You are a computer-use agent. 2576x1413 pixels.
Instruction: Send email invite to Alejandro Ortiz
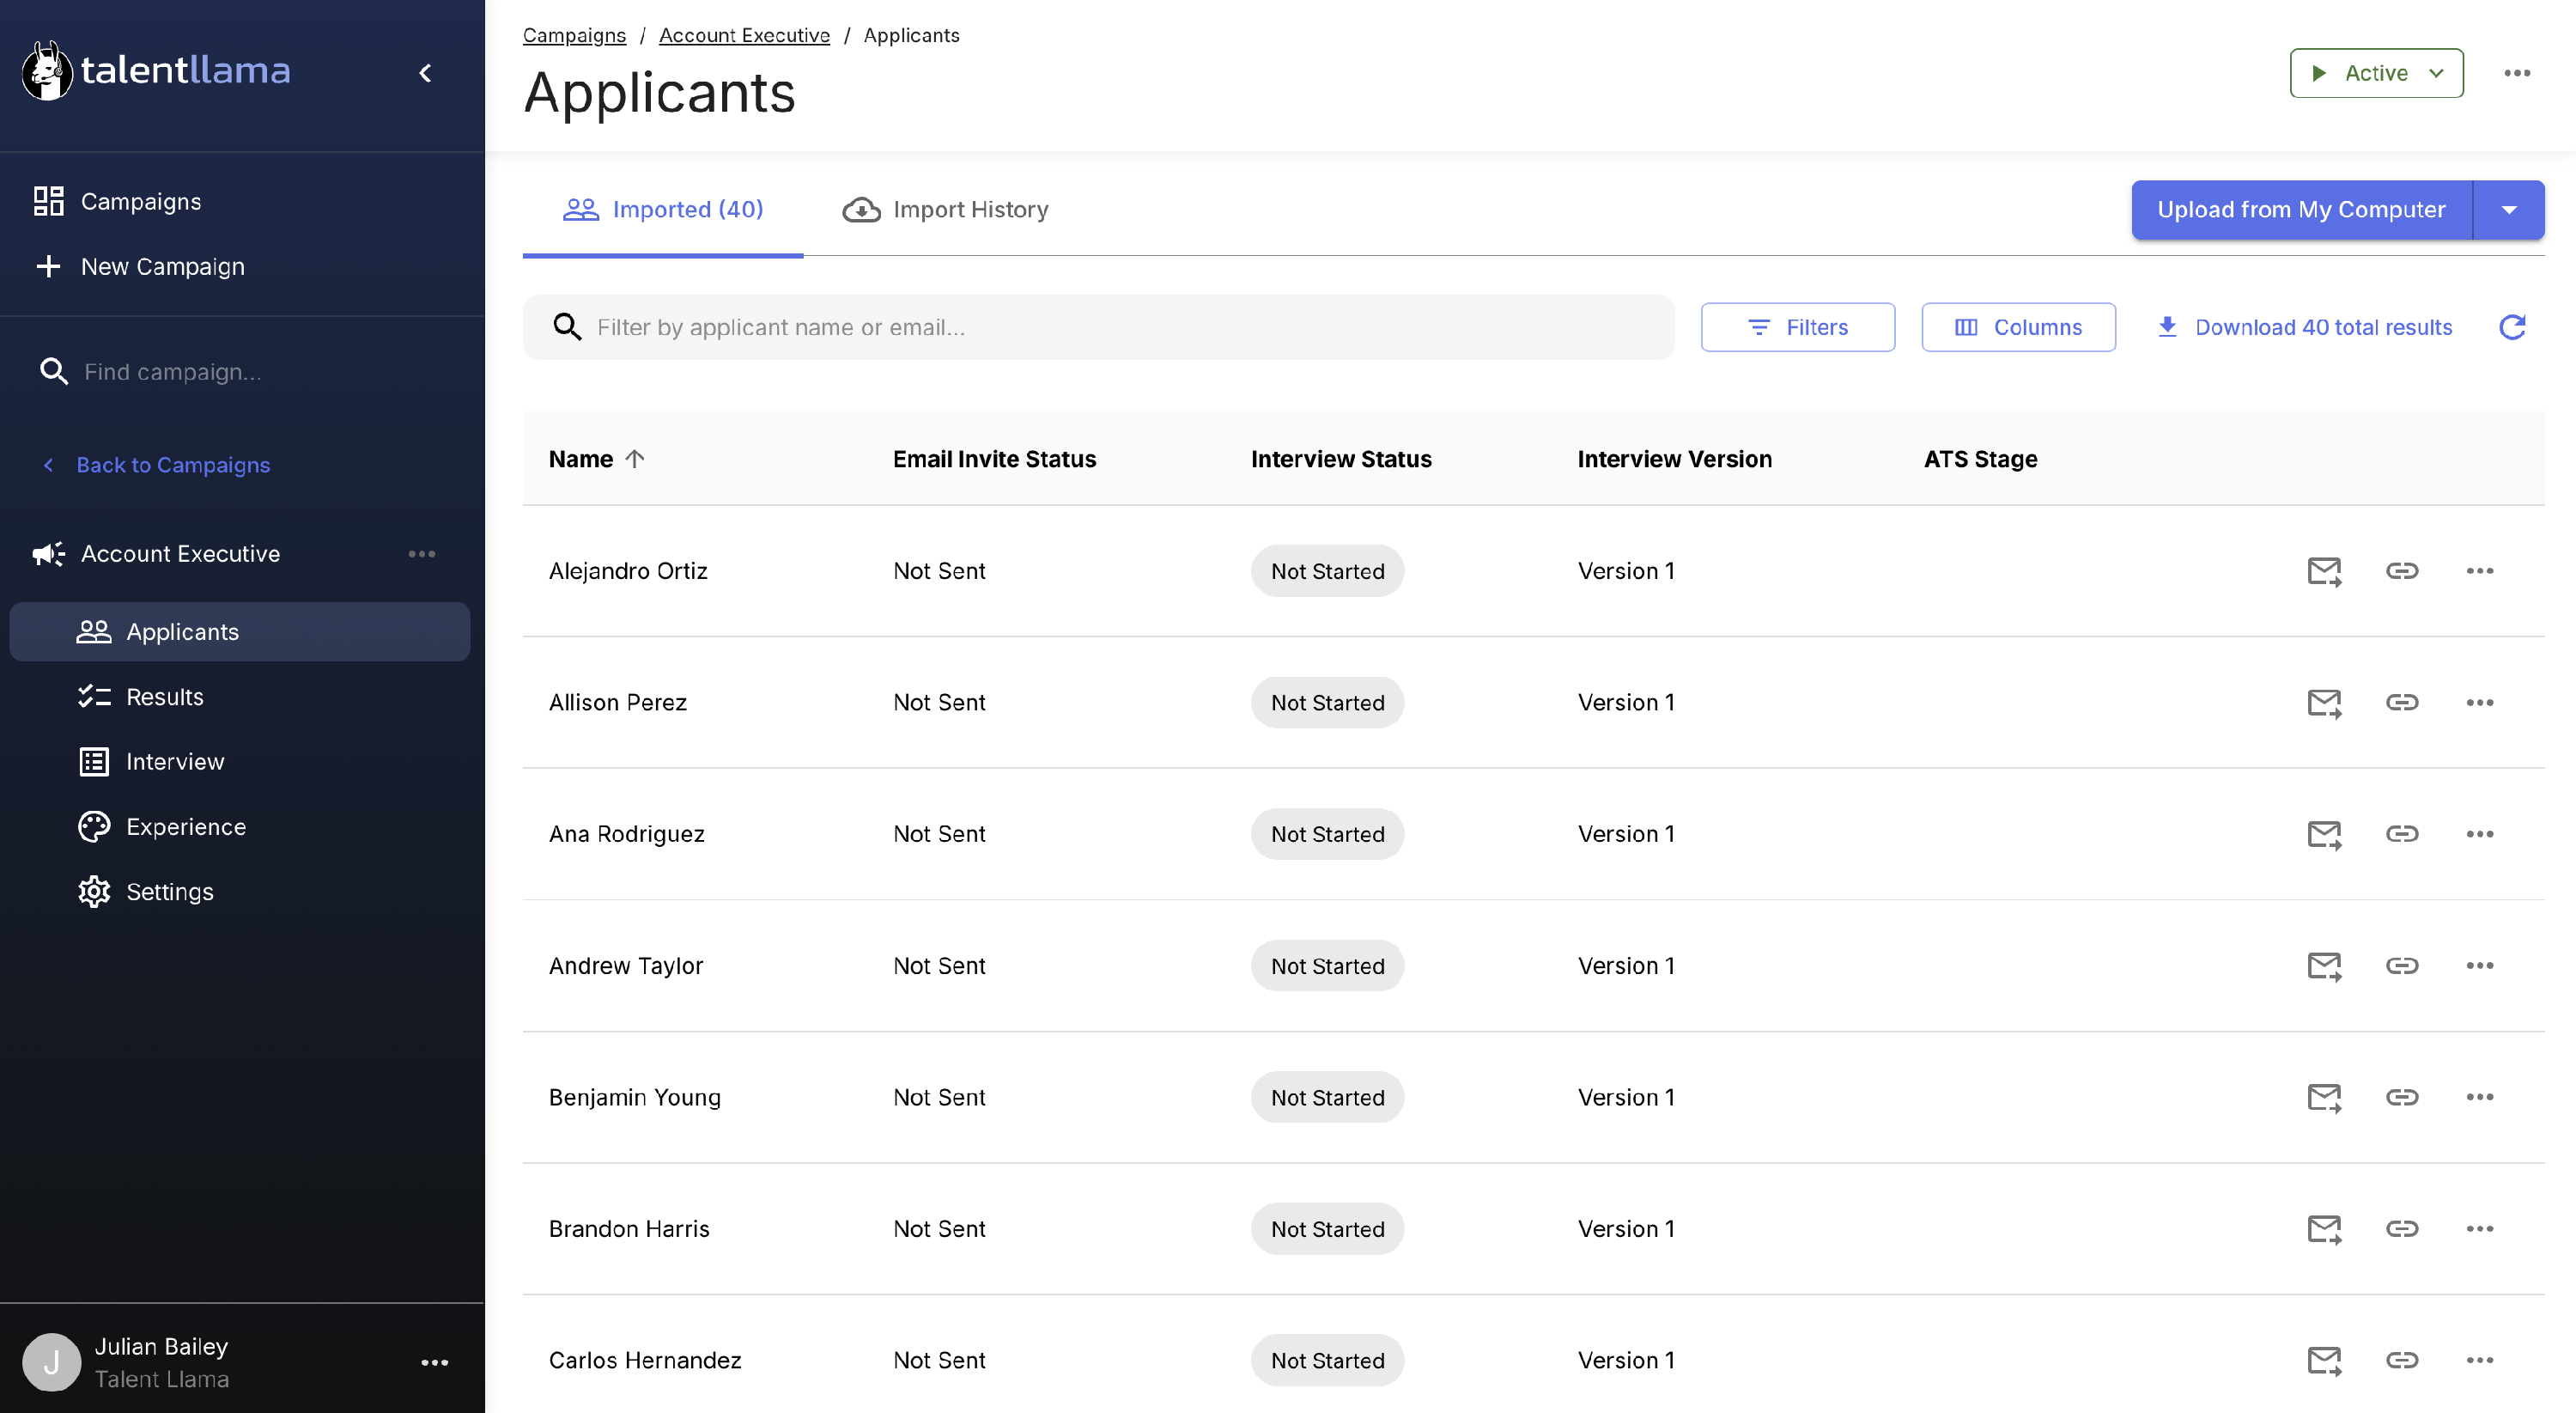pyautogui.click(x=2324, y=571)
